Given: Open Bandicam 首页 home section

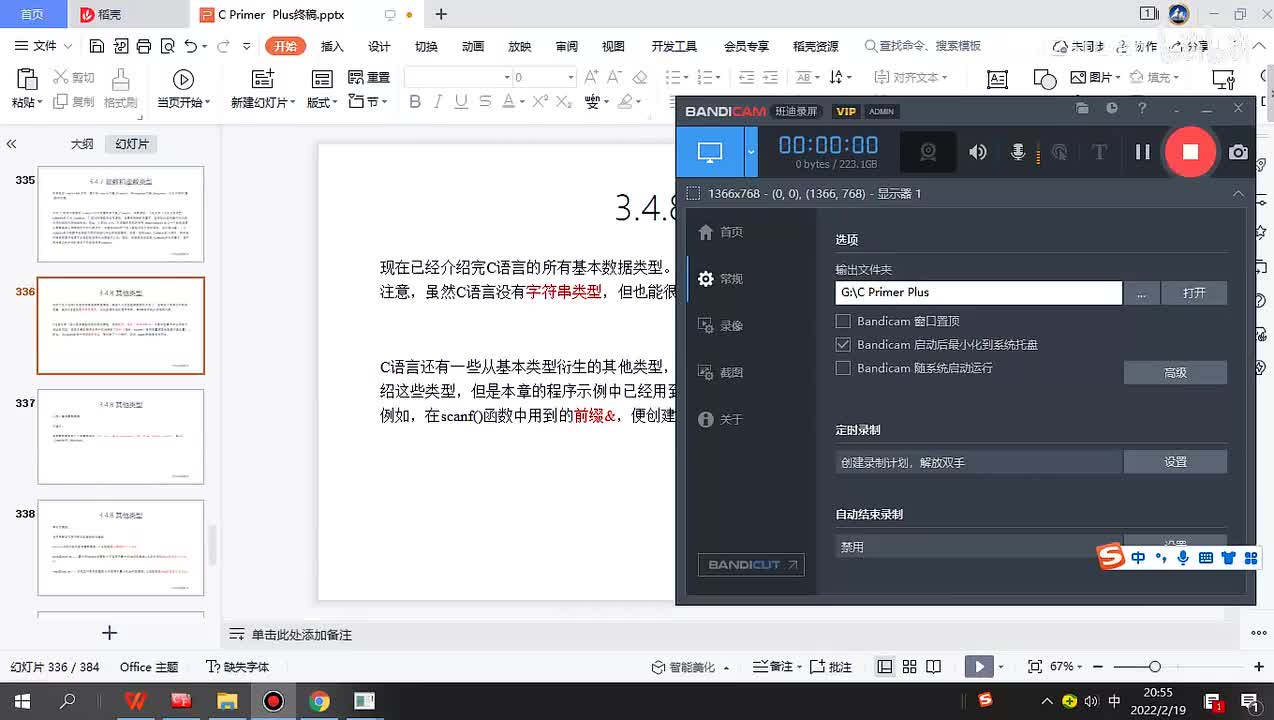Looking at the screenshot, I should tap(720, 232).
